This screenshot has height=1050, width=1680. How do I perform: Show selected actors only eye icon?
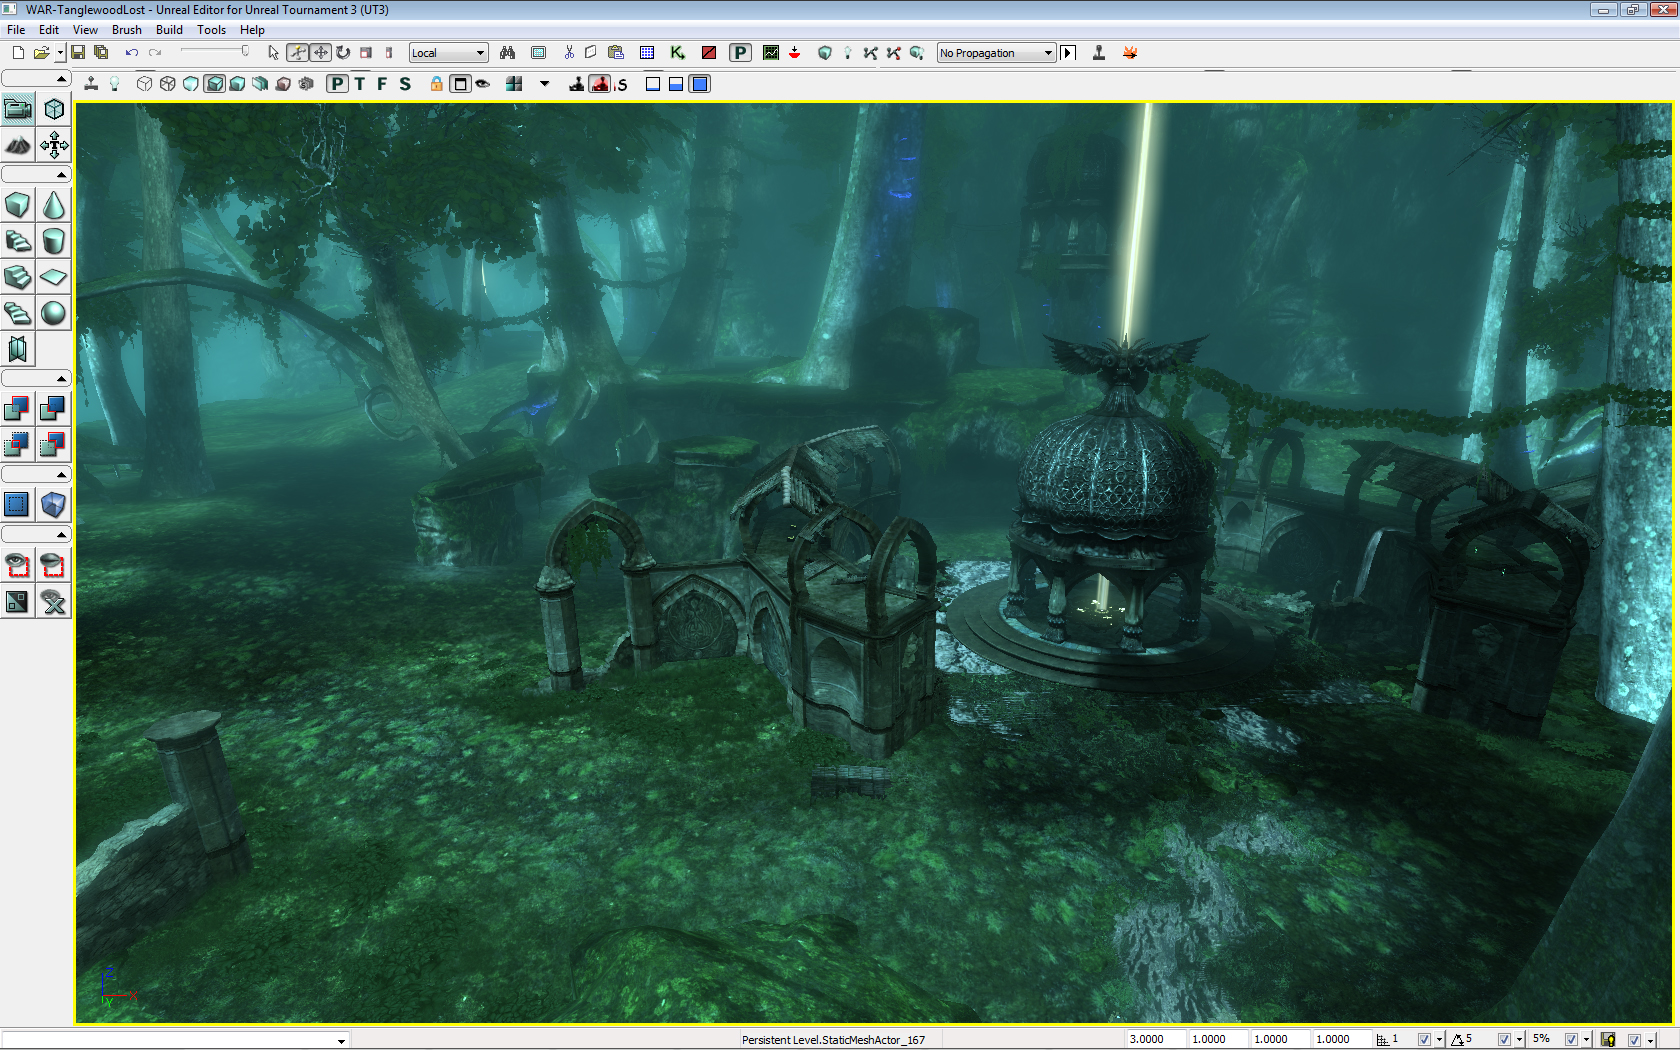18,565
